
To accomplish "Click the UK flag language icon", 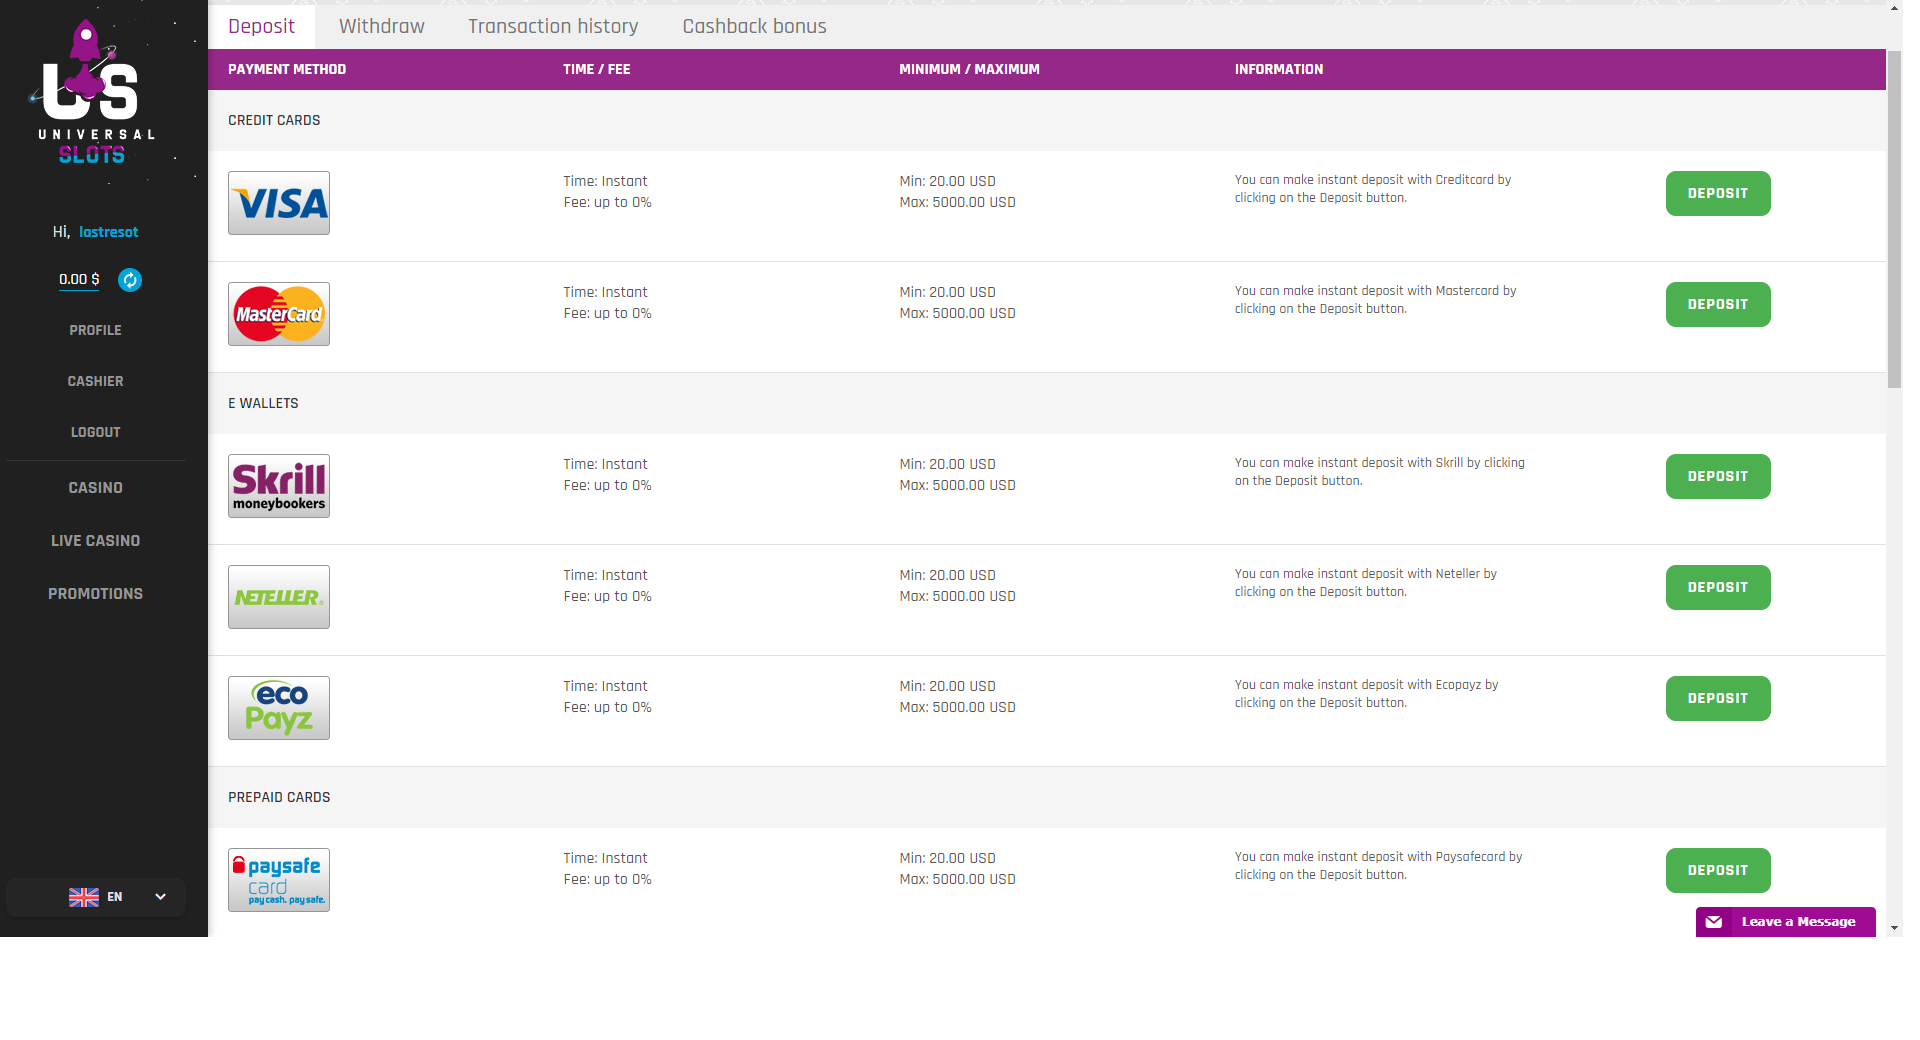I will 84,897.
